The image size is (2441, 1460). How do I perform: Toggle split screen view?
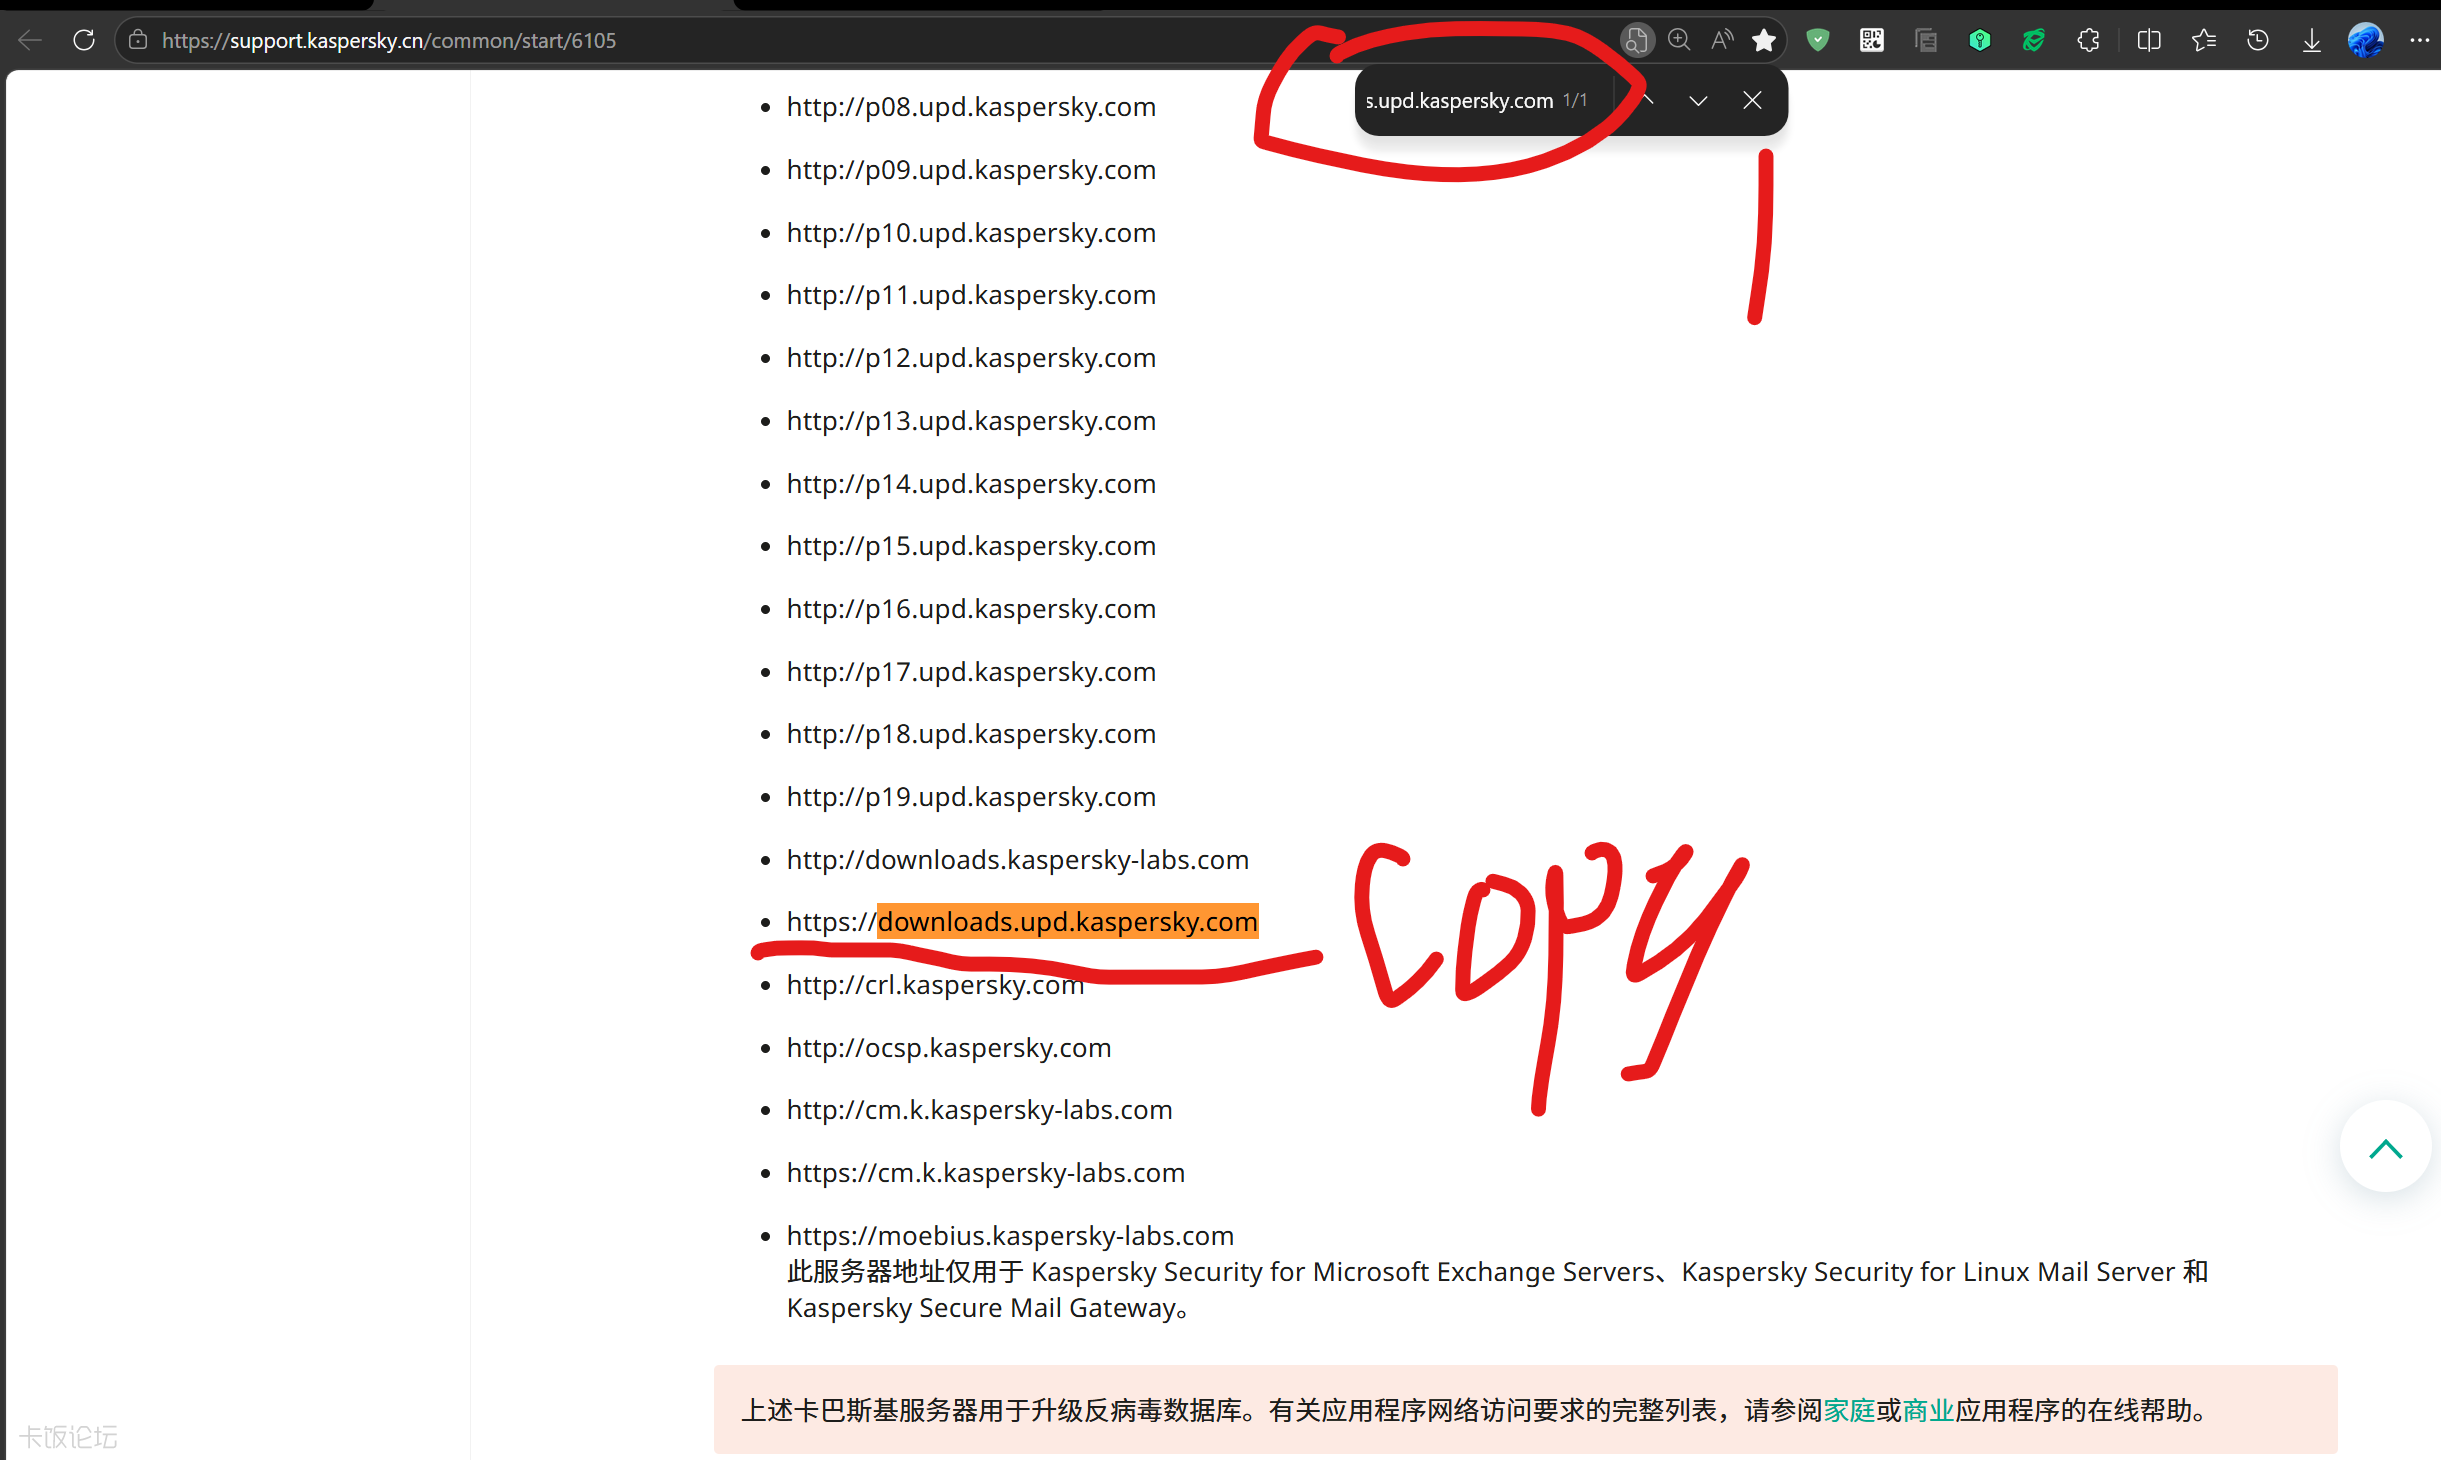coord(2149,41)
